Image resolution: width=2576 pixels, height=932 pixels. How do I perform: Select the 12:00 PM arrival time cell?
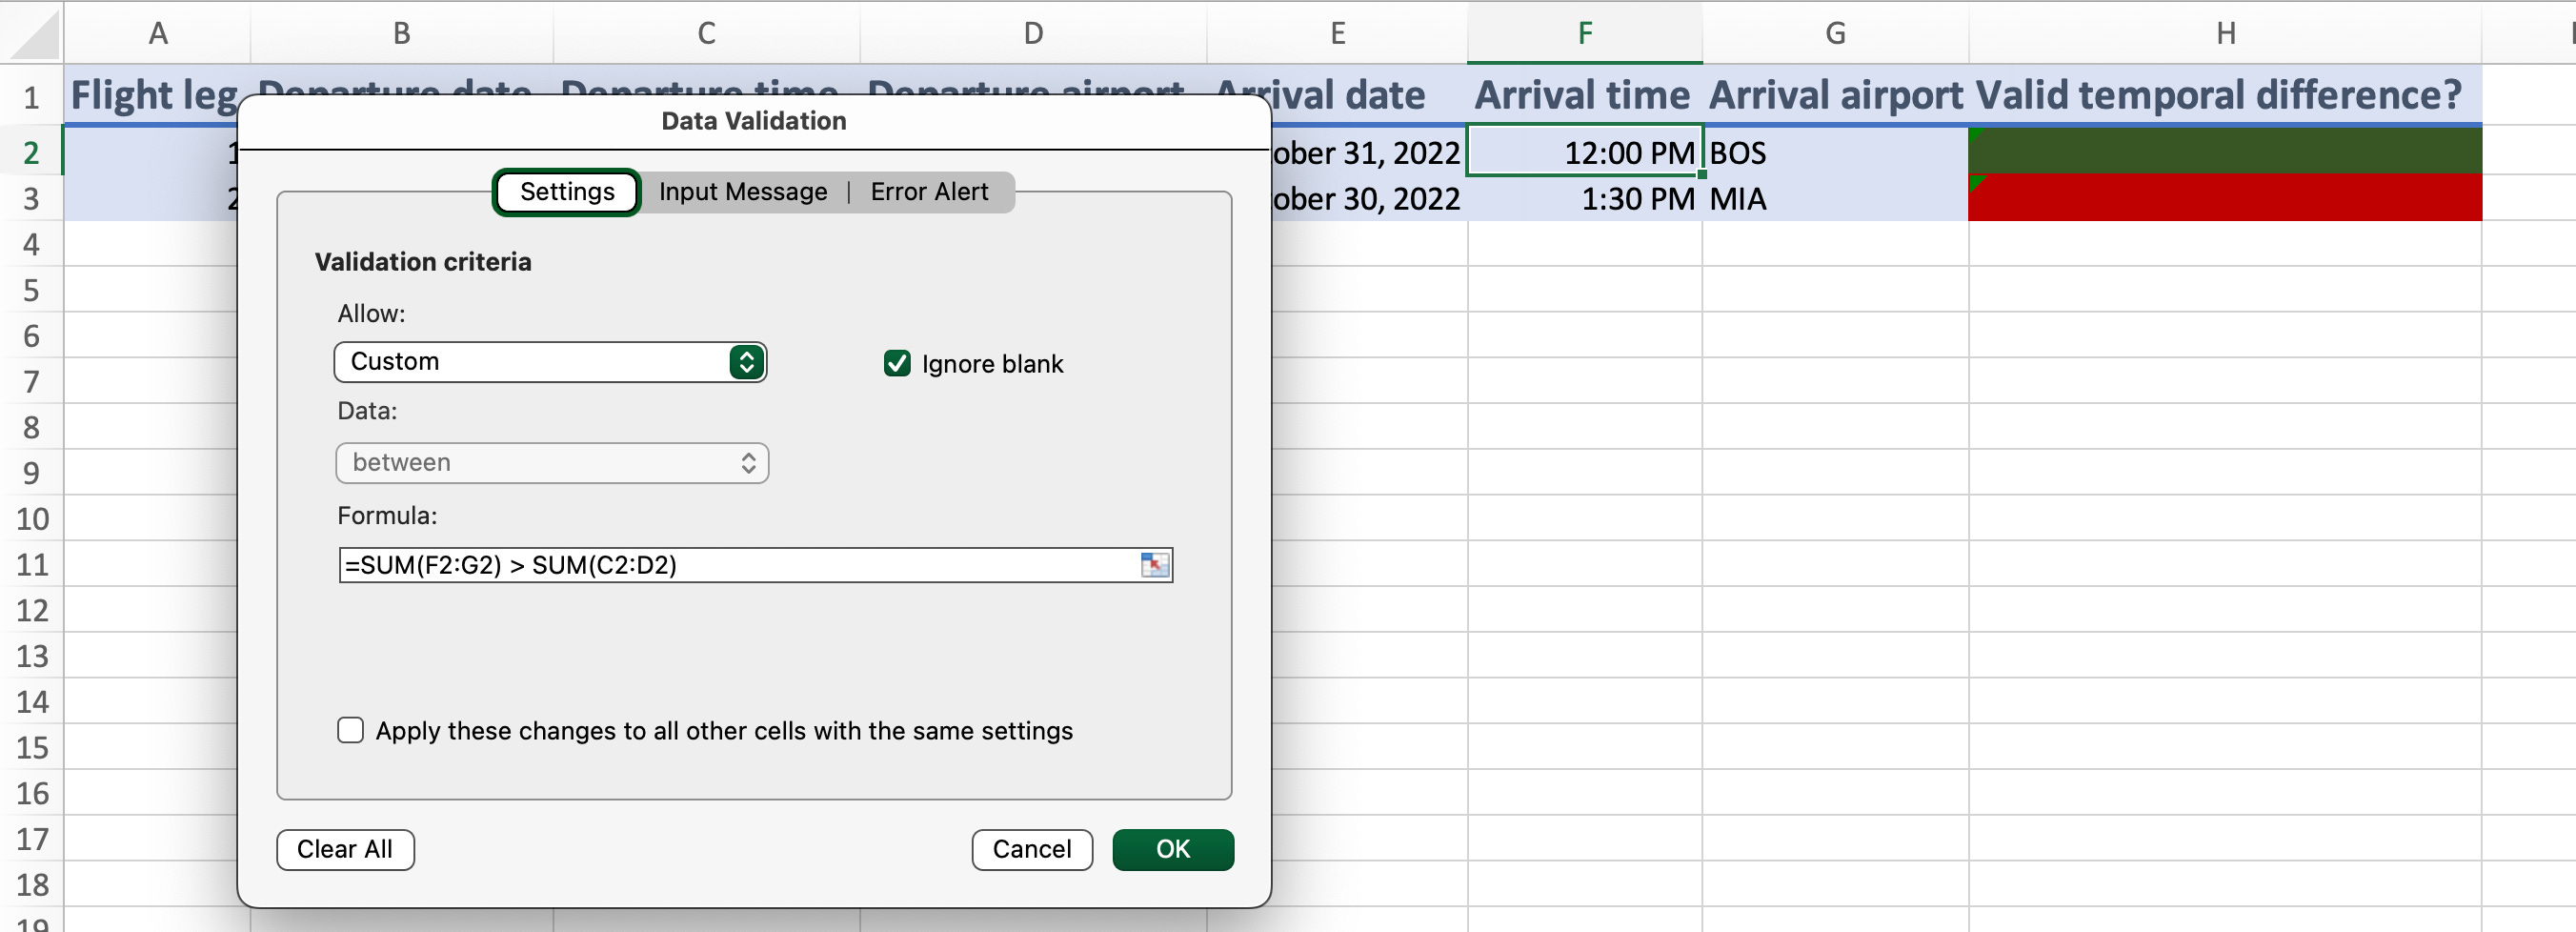pyautogui.click(x=1583, y=152)
